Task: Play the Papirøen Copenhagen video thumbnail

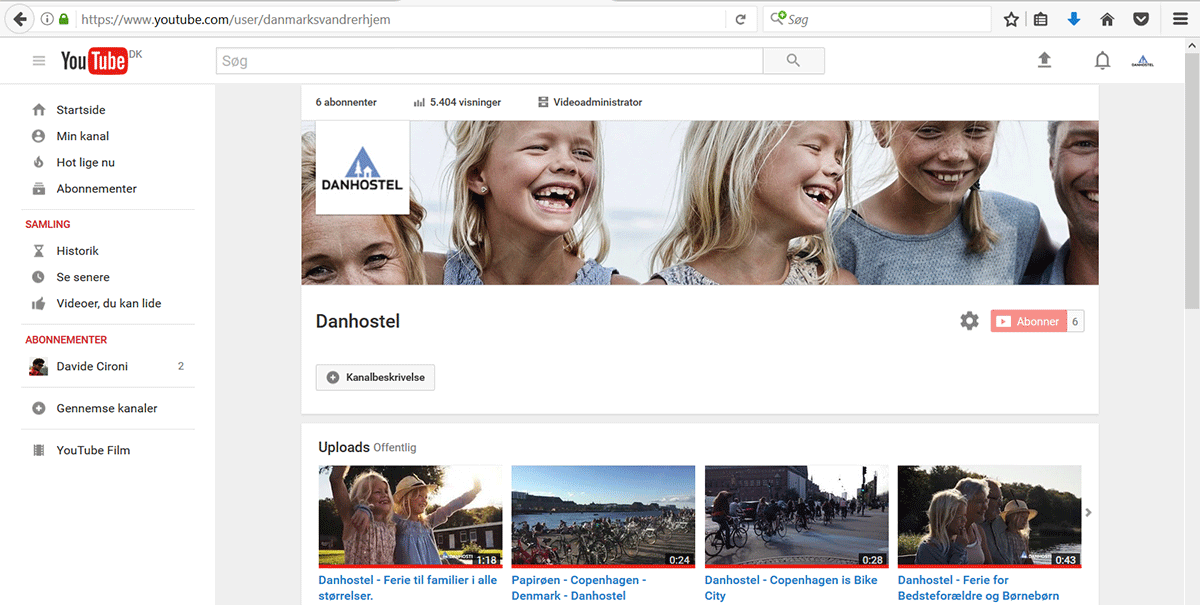Action: click(x=603, y=517)
